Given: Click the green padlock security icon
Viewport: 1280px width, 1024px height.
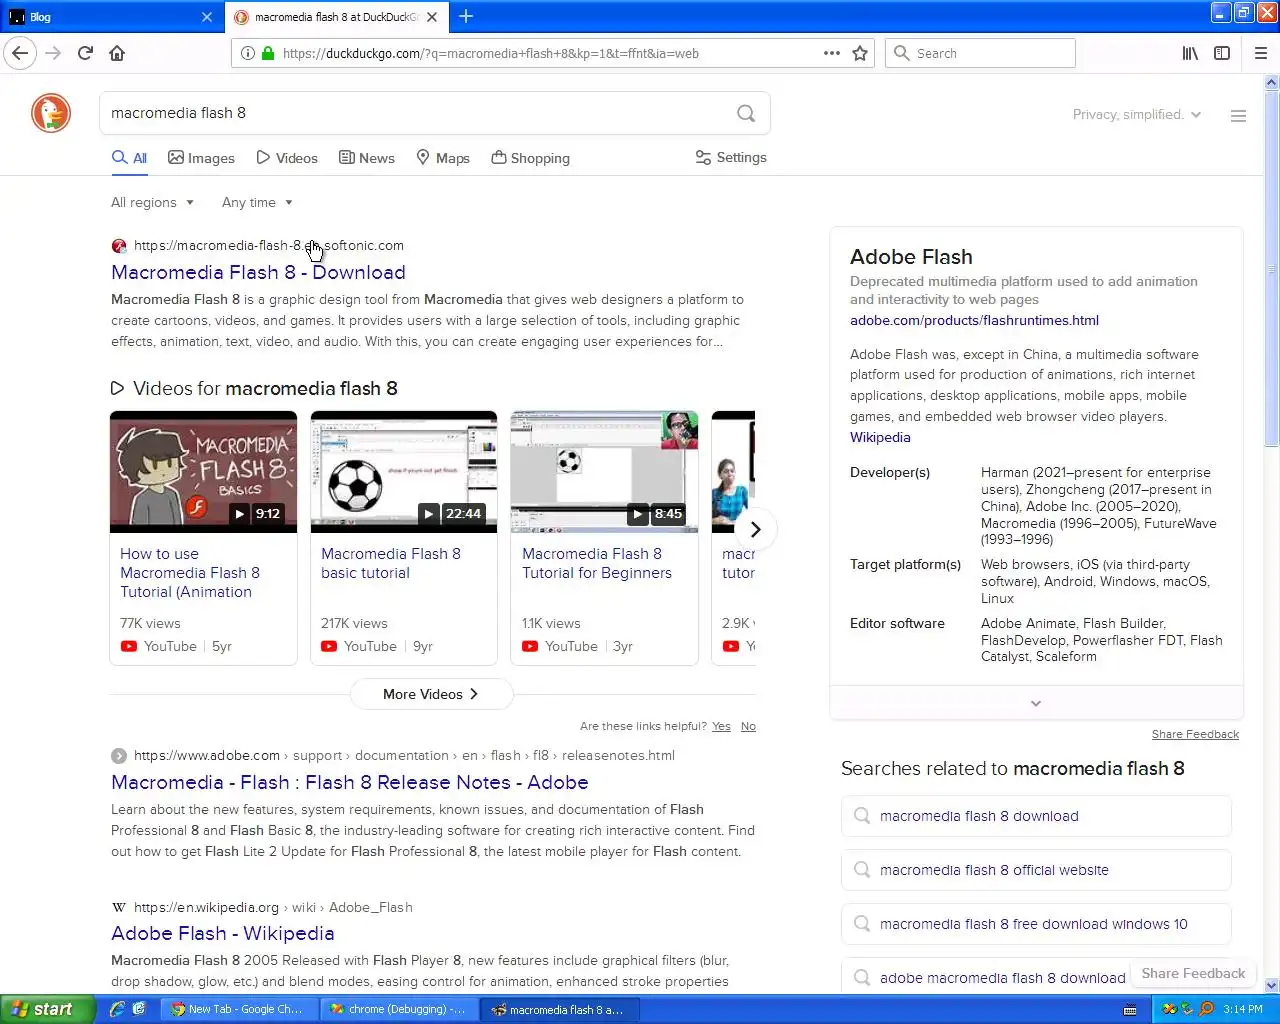Looking at the screenshot, I should click(268, 53).
